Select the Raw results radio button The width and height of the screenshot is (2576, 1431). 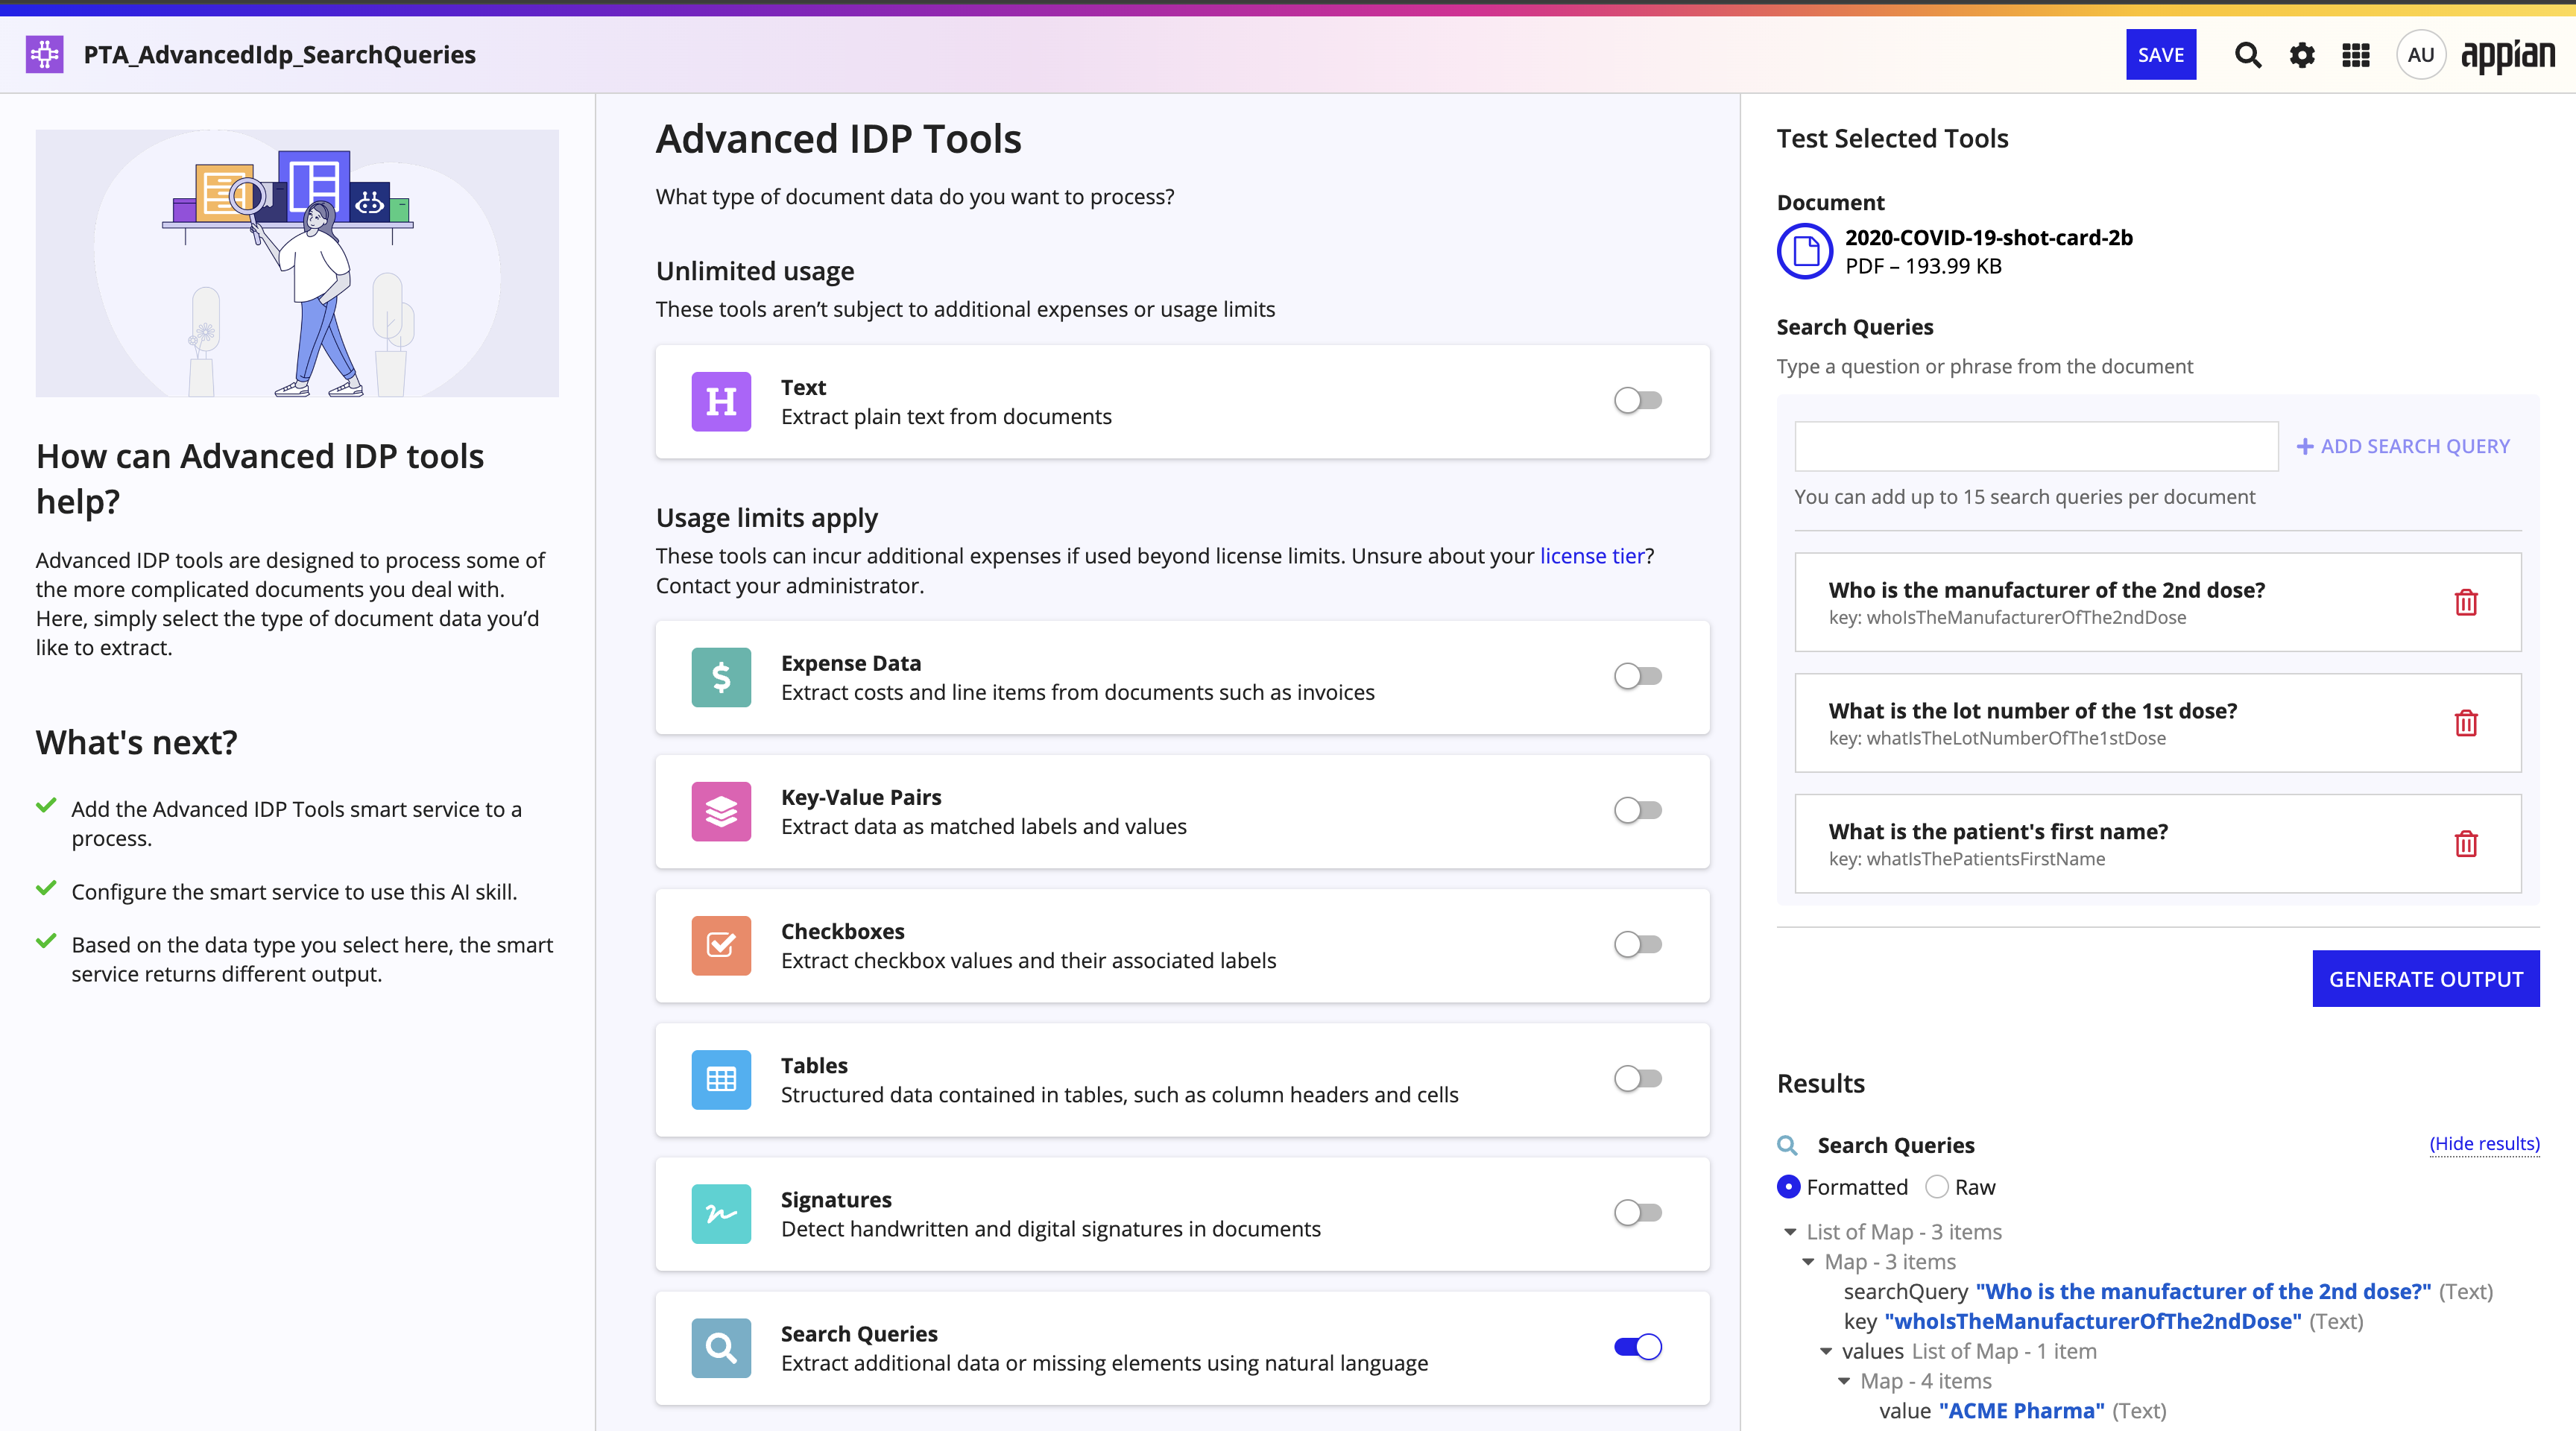pyautogui.click(x=1937, y=1187)
